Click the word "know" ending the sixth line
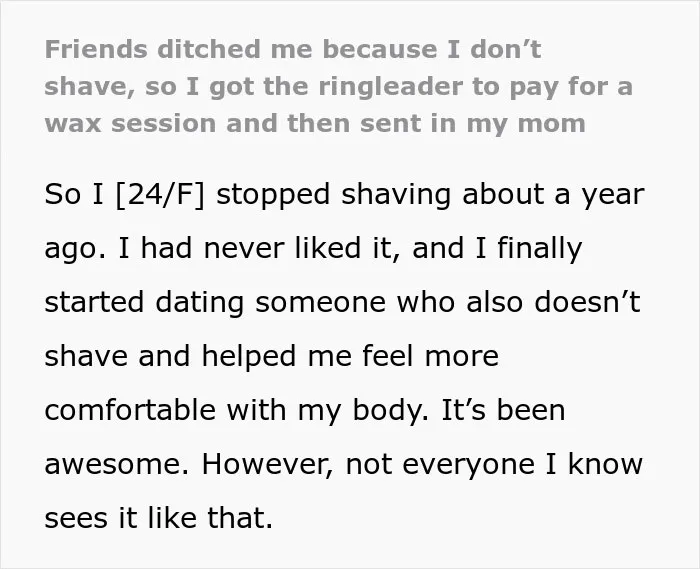This screenshot has height=569, width=700. pos(605,464)
